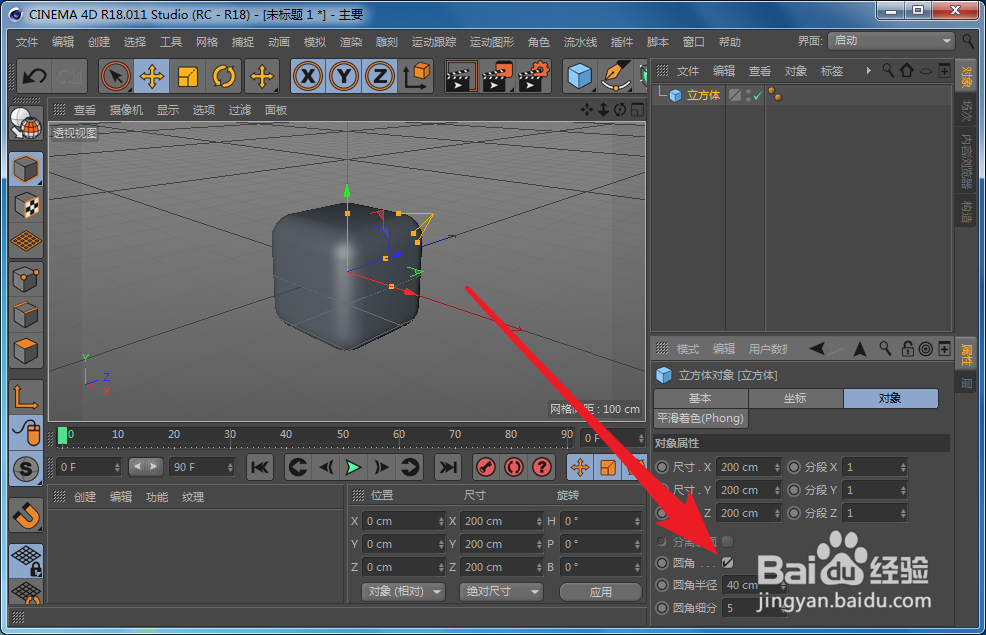The image size is (986, 635).
Task: Click the 圆角半径 animation radio dot
Action: click(662, 585)
